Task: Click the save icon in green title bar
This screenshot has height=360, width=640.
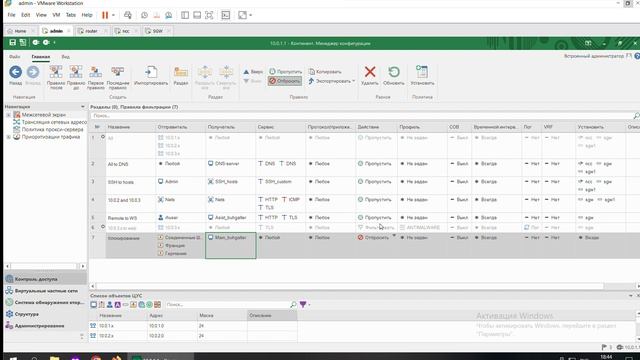Action: pyautogui.click(x=13, y=42)
